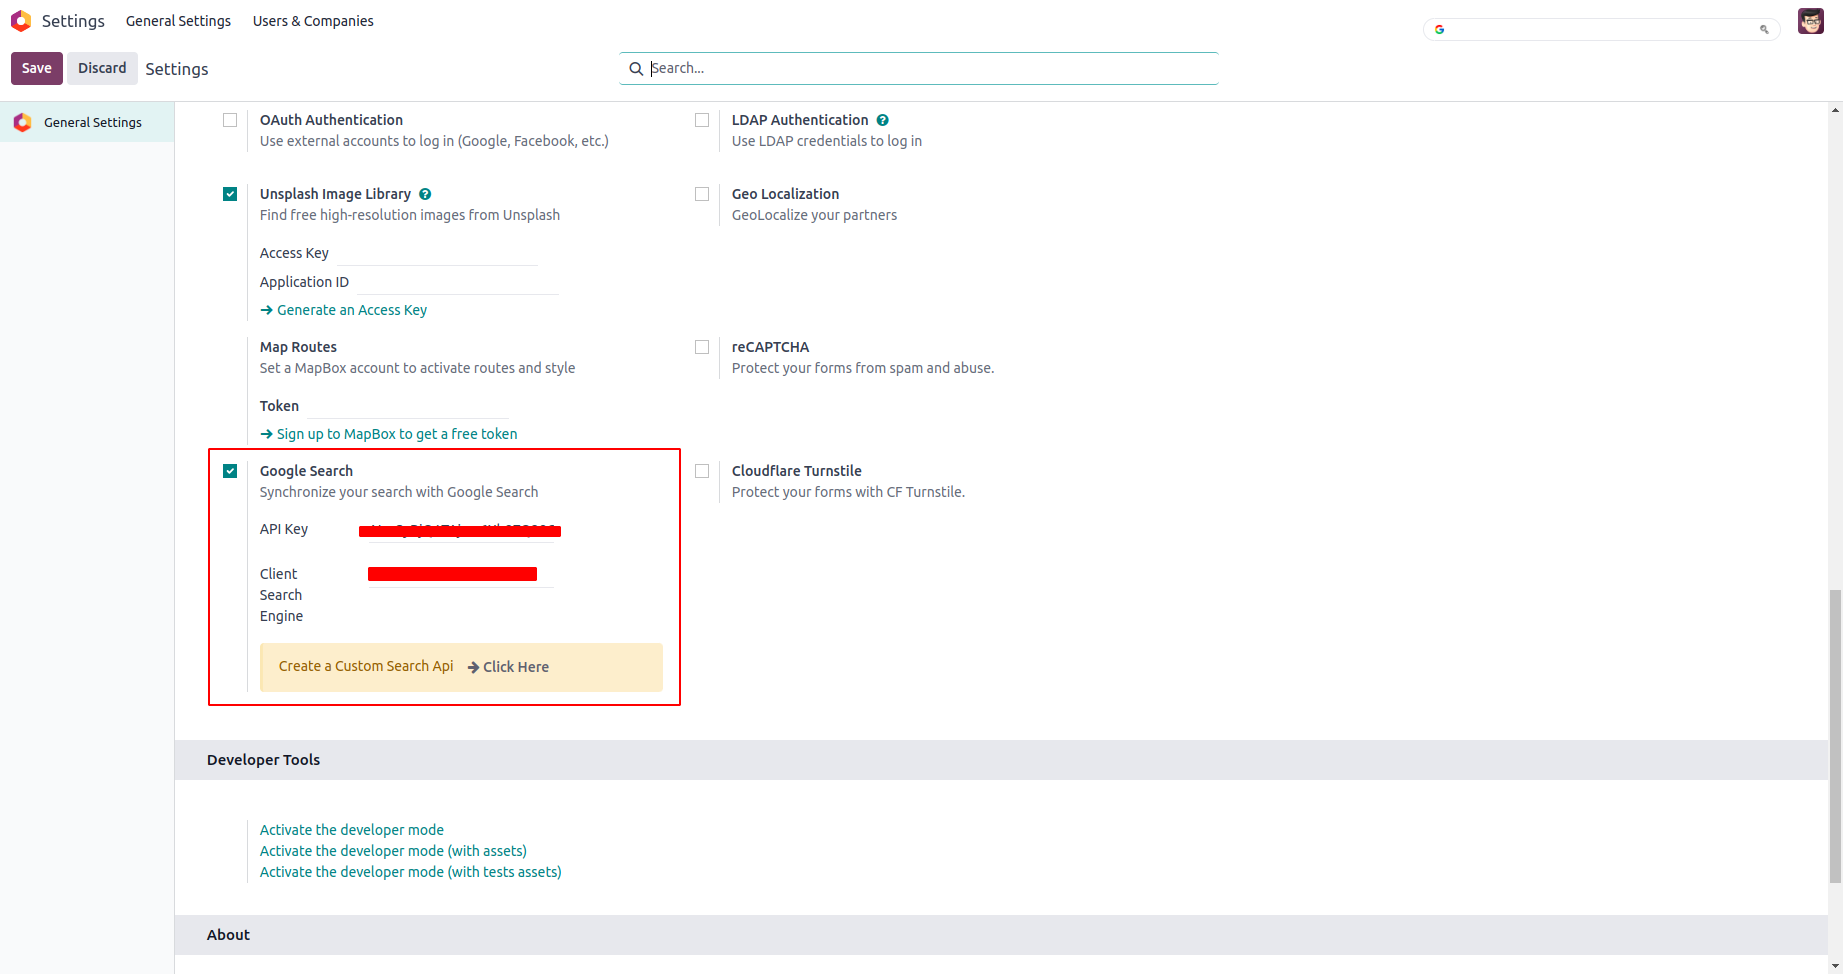Open the General Settings menu
This screenshot has height=974, width=1843.
click(x=178, y=21)
